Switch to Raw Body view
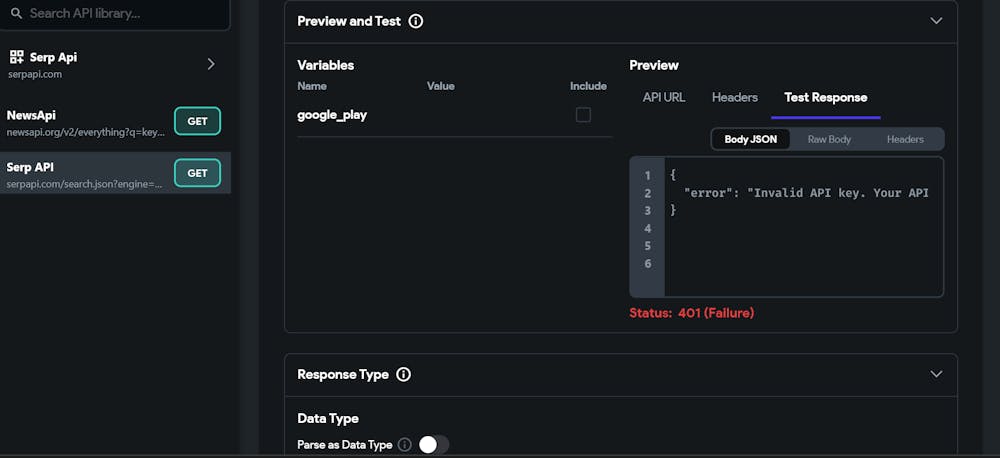This screenshot has height=458, width=1000. 829,139
